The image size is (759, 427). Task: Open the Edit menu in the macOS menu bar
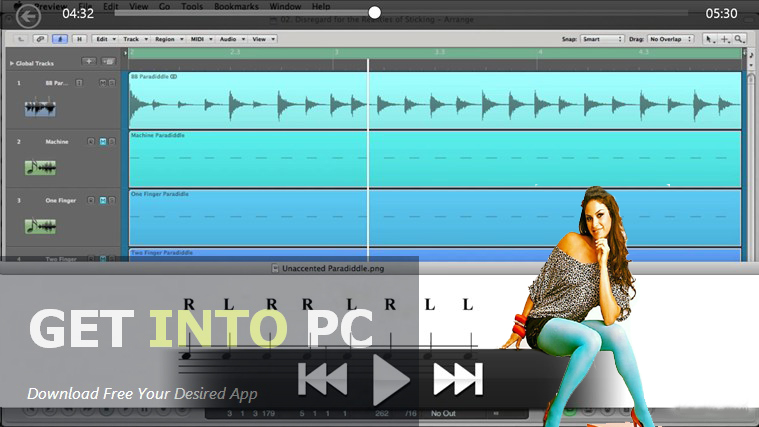pos(110,6)
